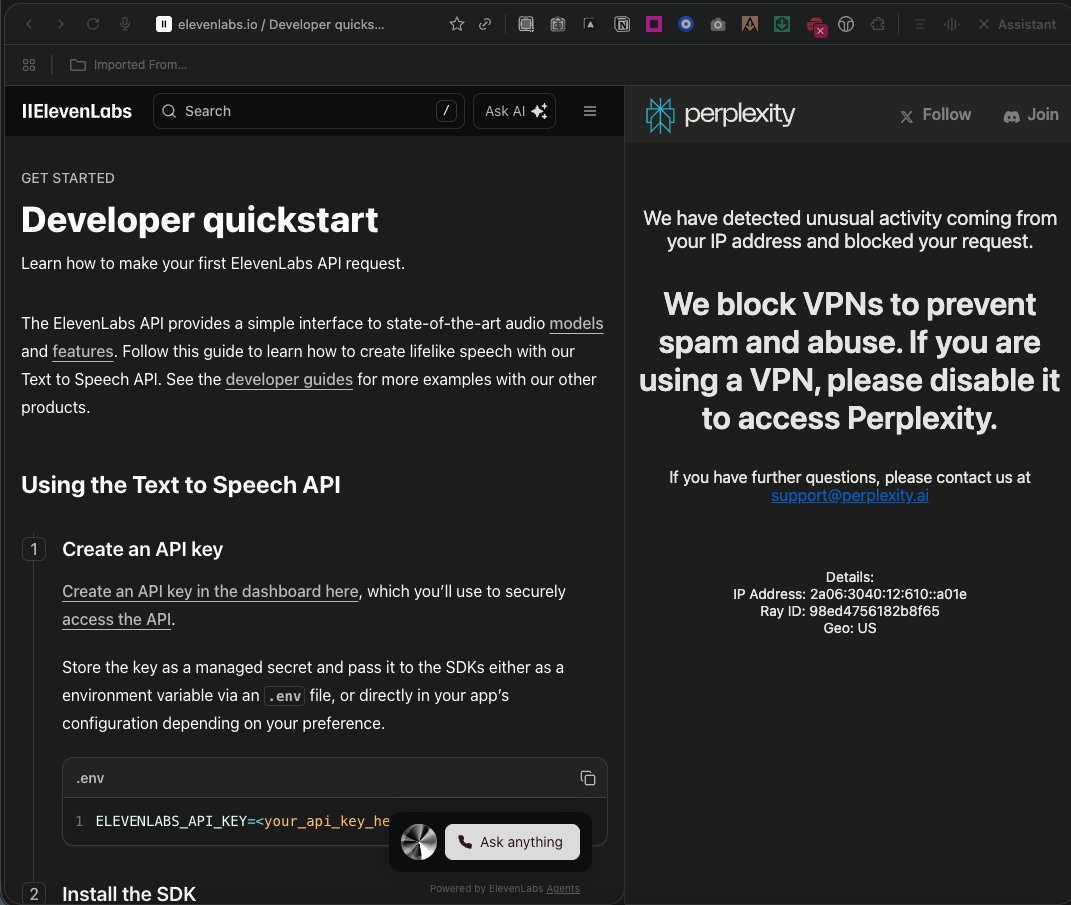
Task: Reload the current page
Action: pyautogui.click(x=93, y=25)
